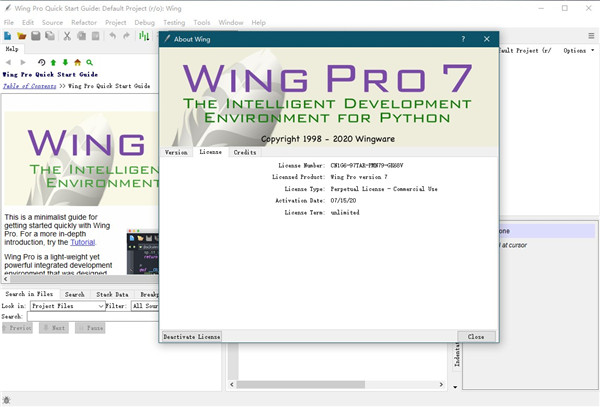This screenshot has width=600, height=407.
Task: Click the Save floppy disk icon
Action: [36, 36]
